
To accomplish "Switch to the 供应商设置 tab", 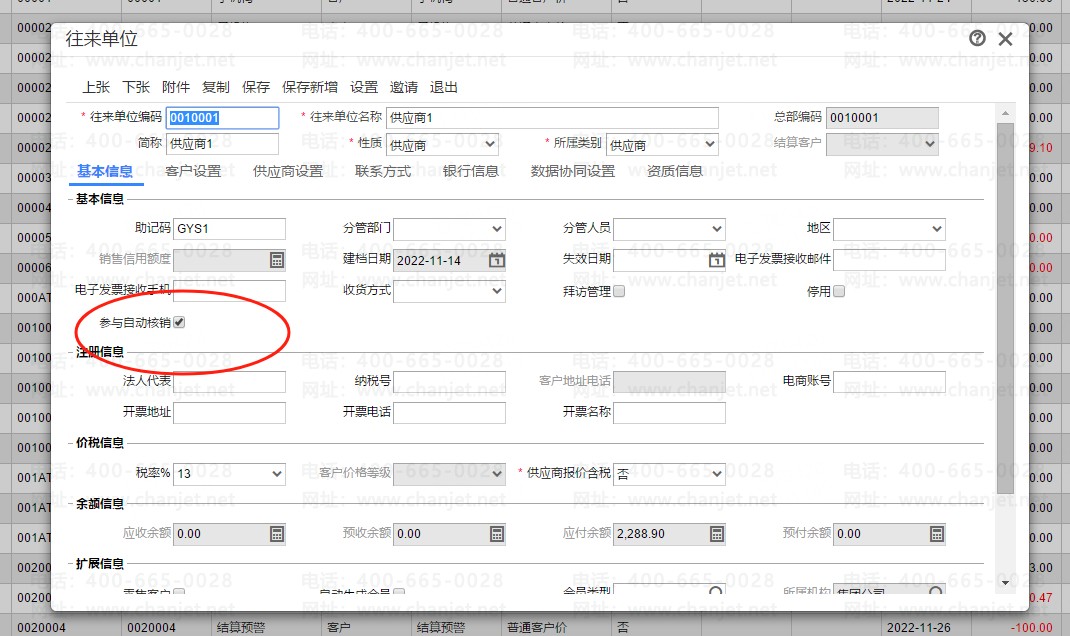I will [288, 171].
